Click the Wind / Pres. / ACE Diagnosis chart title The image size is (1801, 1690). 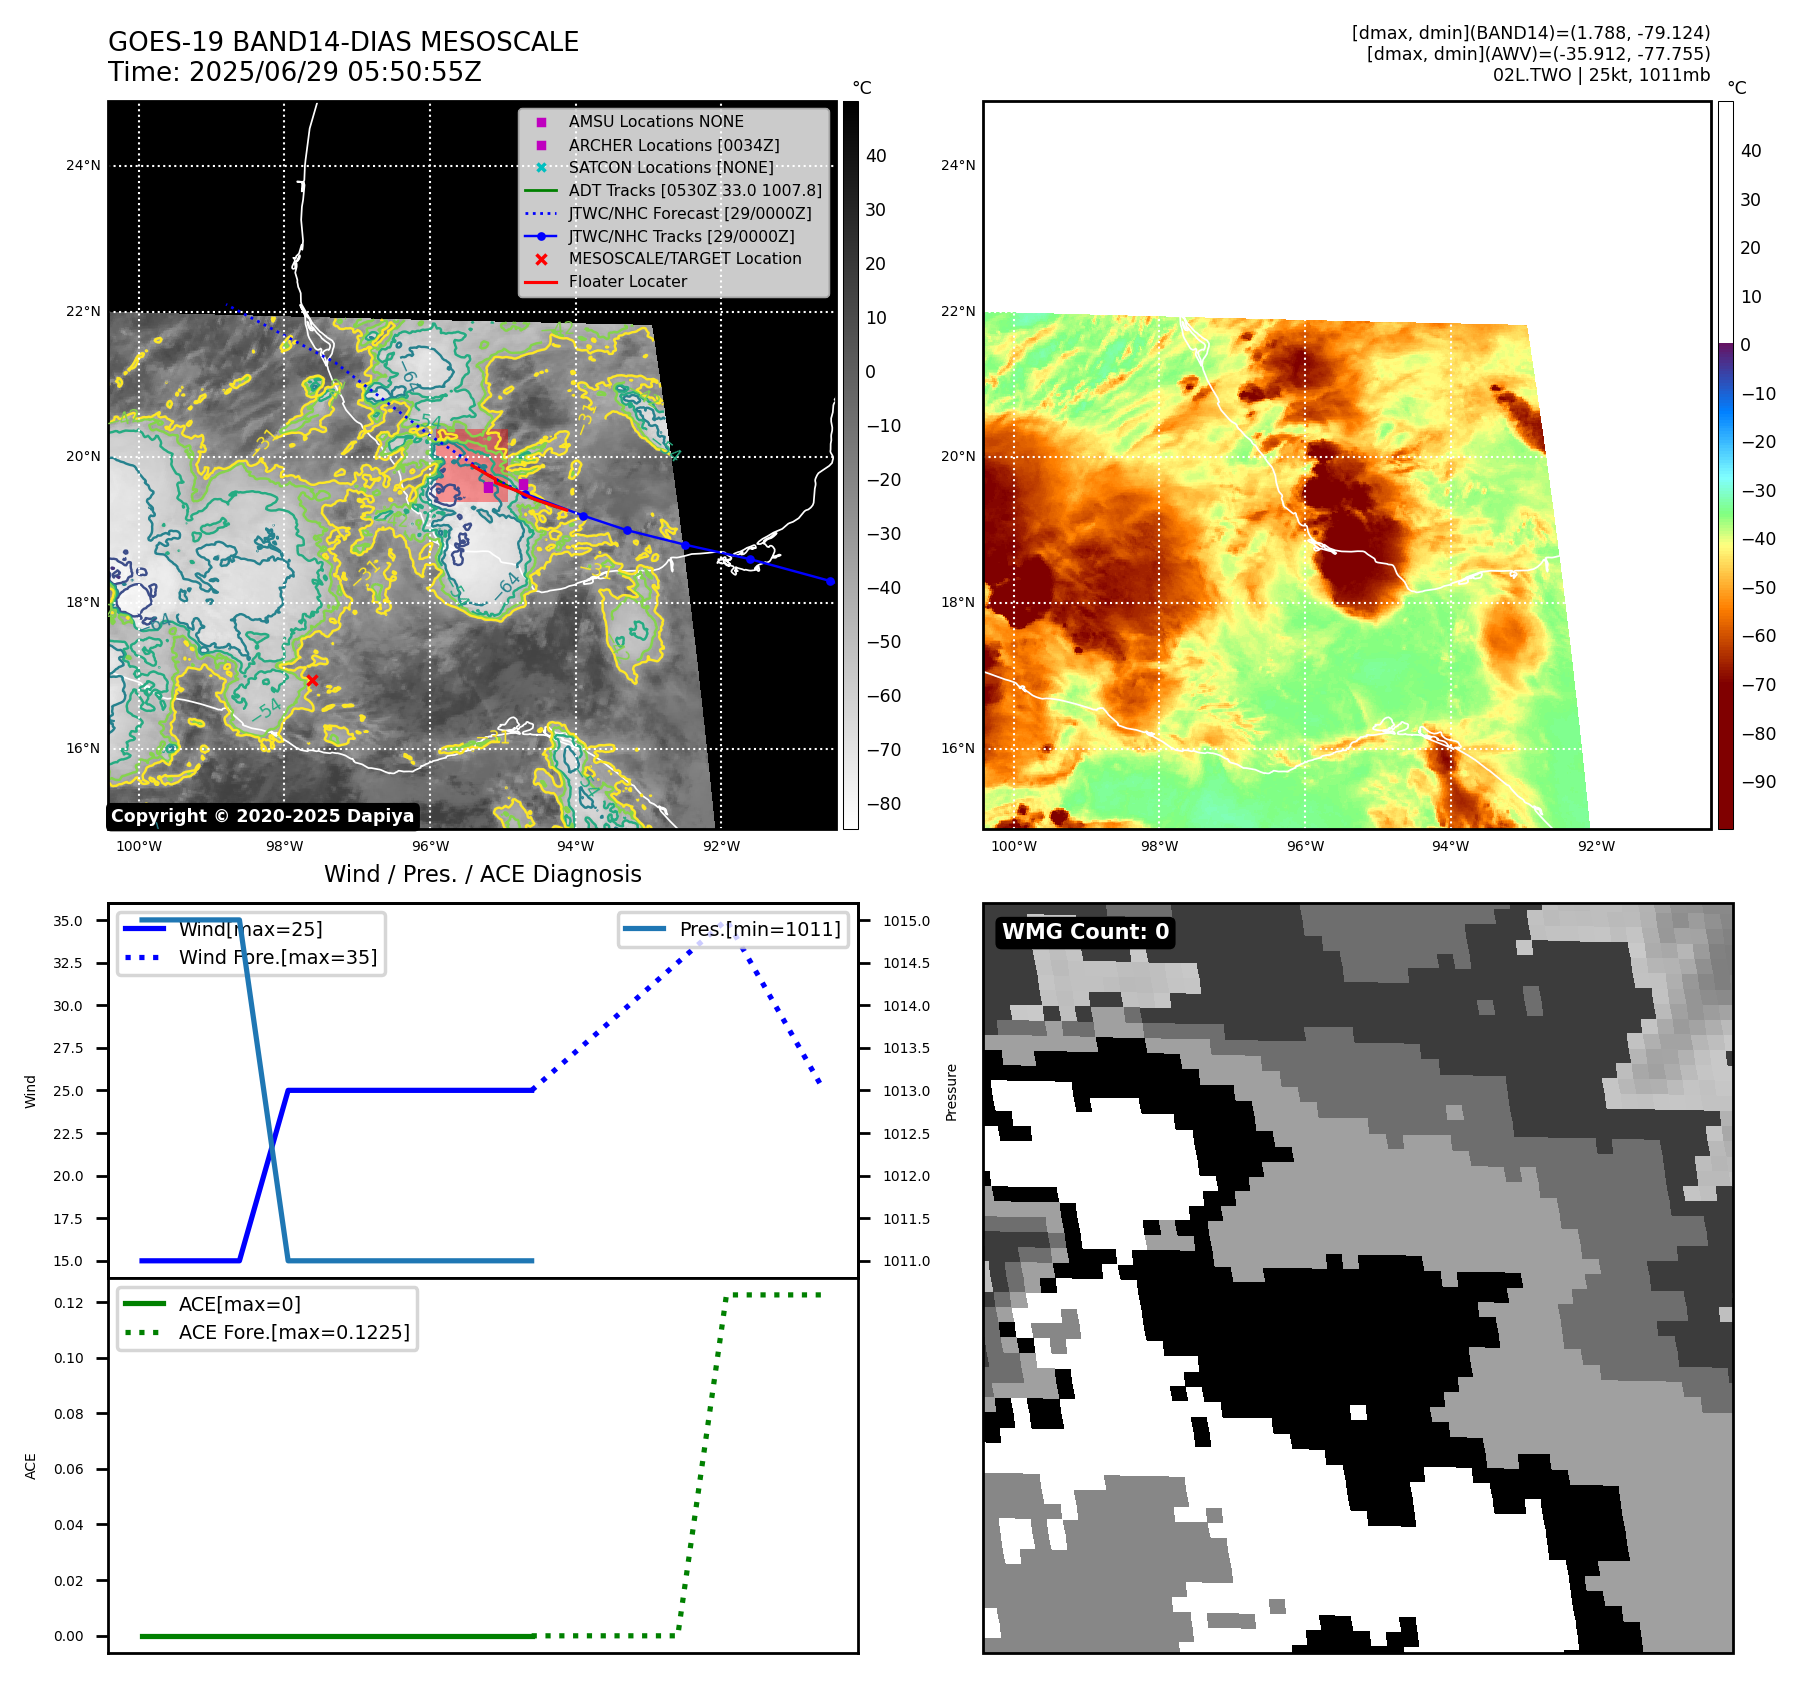pos(483,874)
